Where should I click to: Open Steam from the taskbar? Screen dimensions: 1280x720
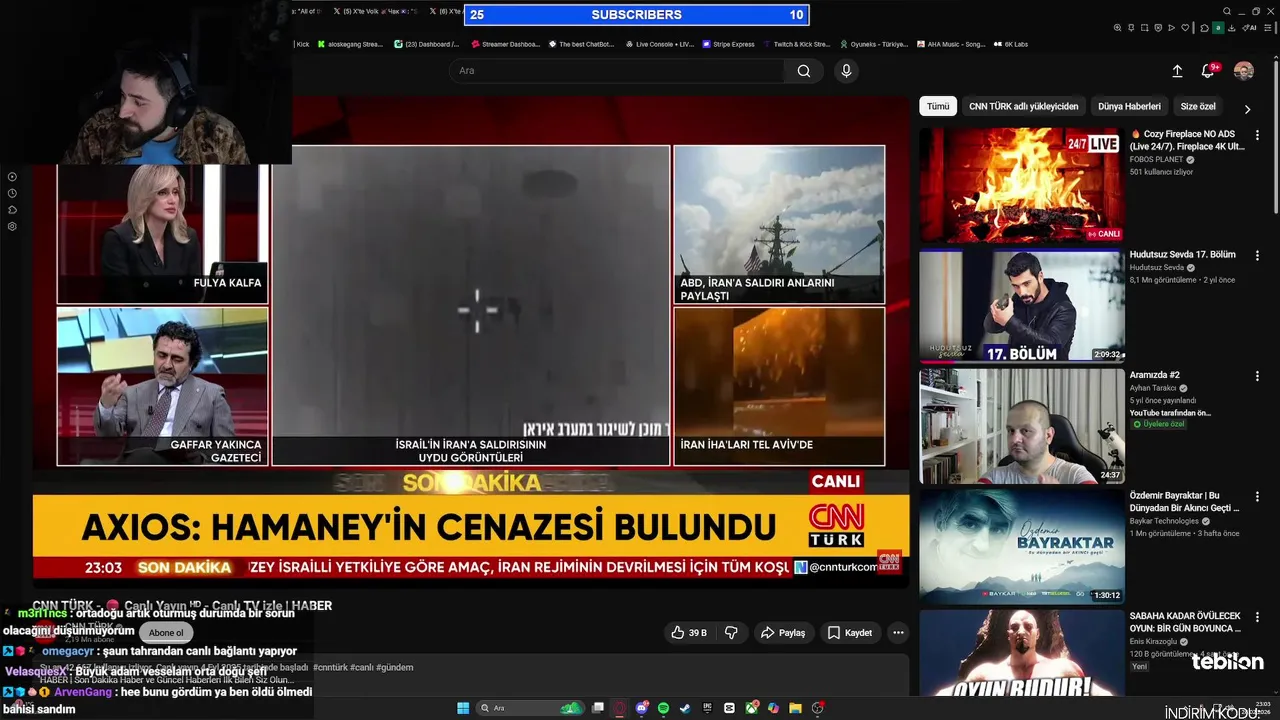pos(685,708)
